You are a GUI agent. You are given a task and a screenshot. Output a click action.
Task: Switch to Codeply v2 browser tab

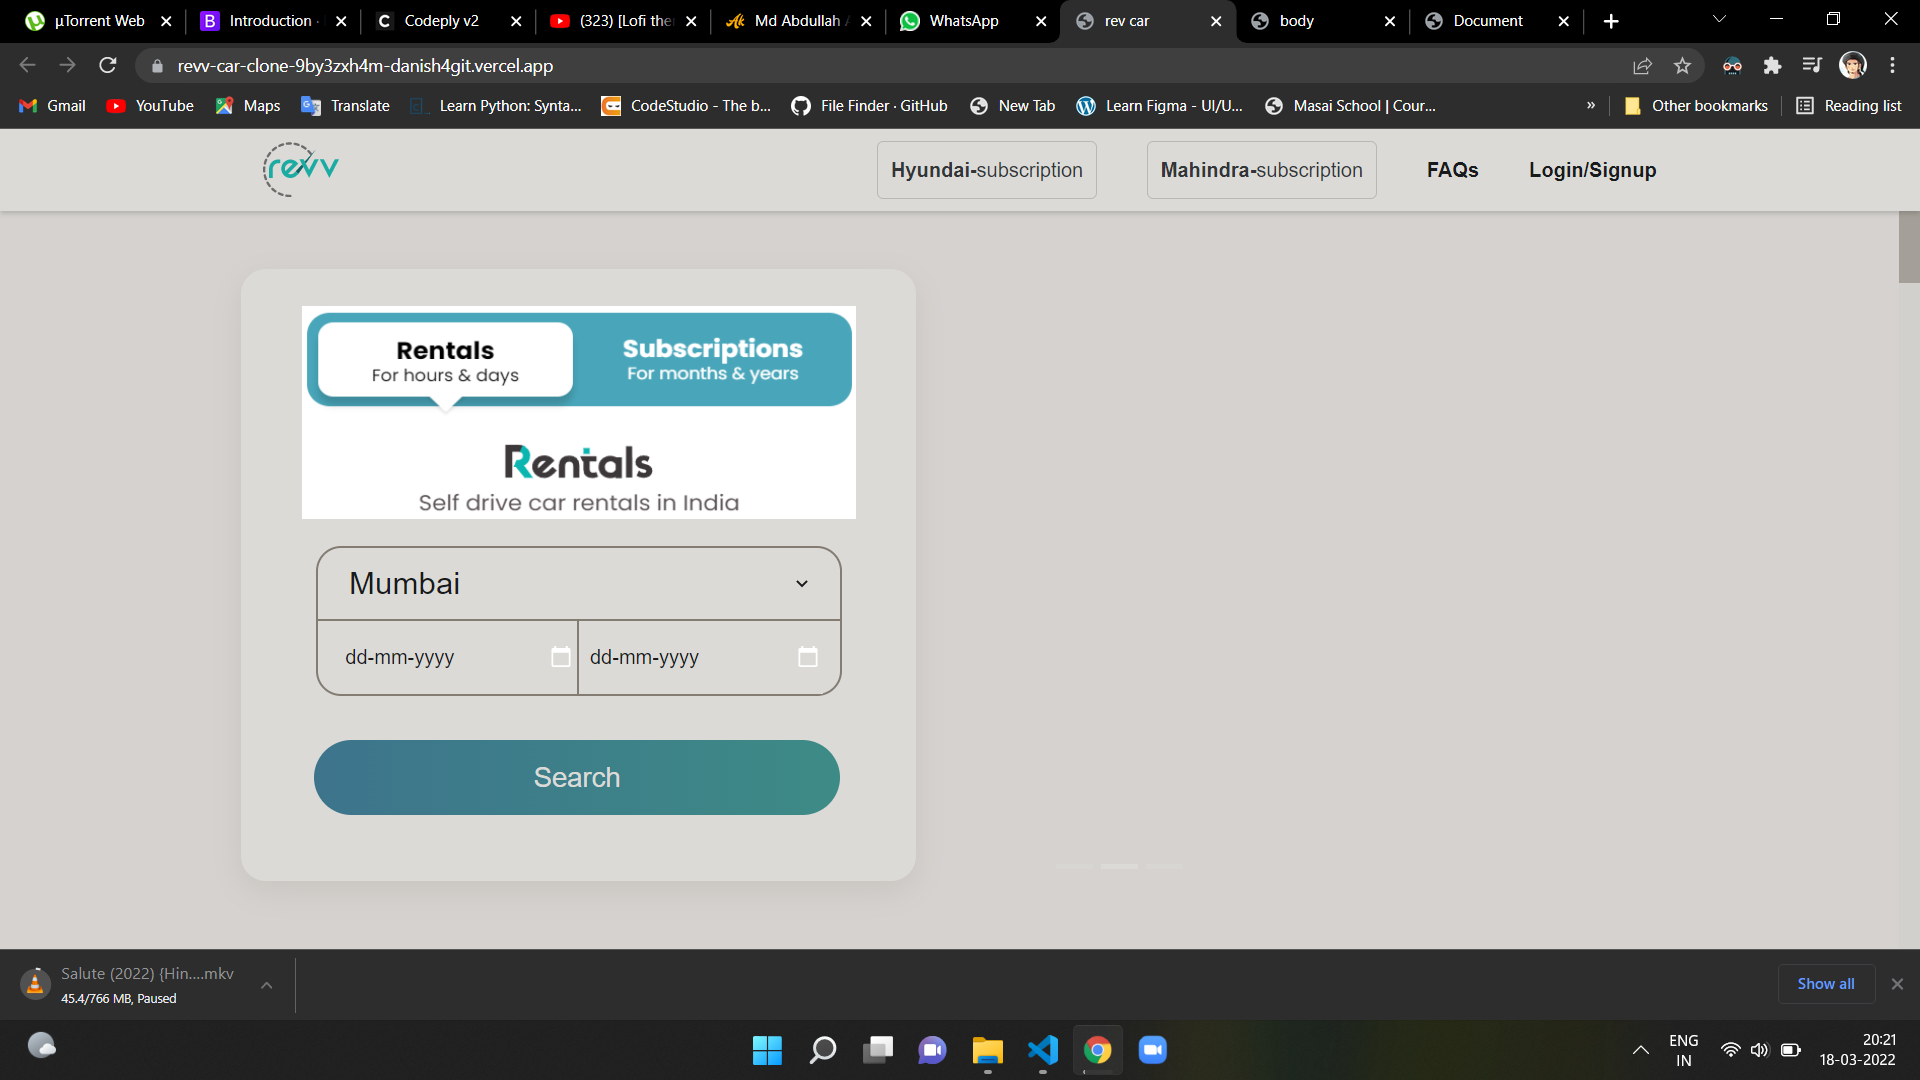tap(442, 21)
